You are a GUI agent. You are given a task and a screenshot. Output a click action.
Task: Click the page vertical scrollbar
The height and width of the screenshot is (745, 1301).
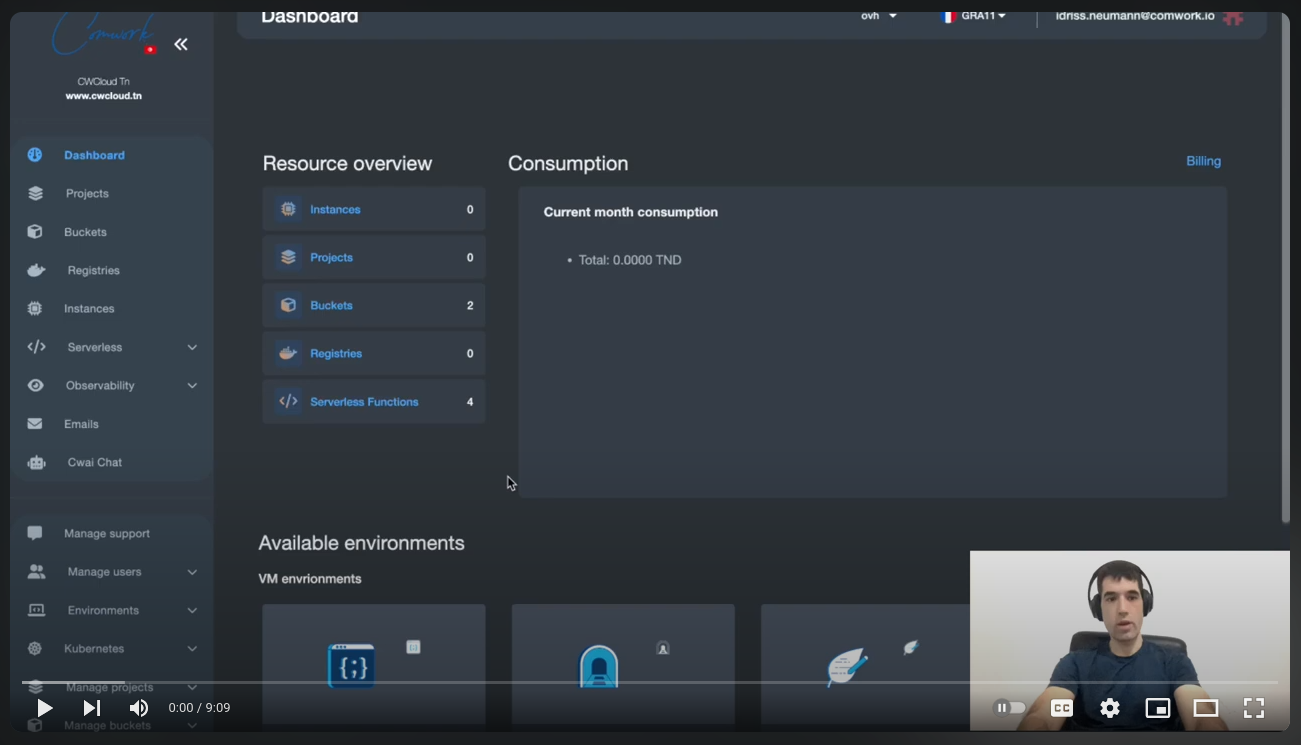[1285, 267]
